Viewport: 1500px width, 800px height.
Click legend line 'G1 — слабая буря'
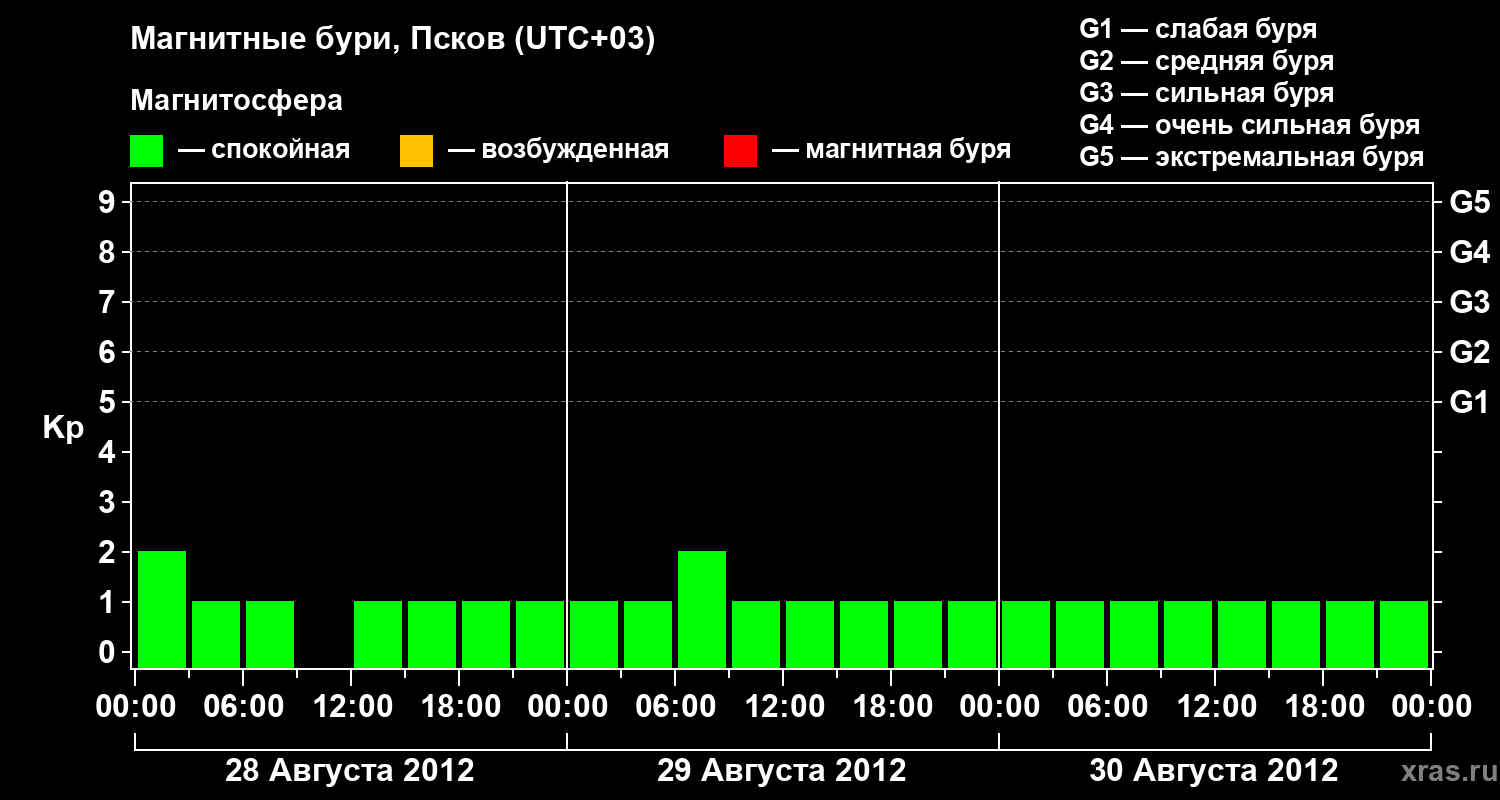point(1198,29)
